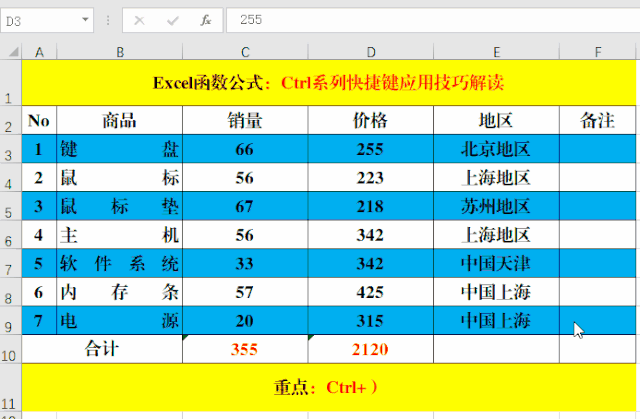The height and width of the screenshot is (419, 640).
Task: Click the '电源' product cell
Action: [120, 321]
